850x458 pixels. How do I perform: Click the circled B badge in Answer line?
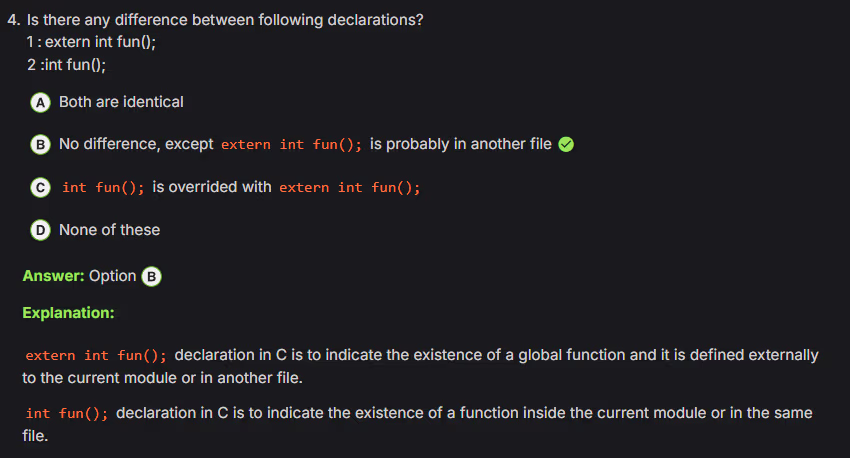[152, 276]
